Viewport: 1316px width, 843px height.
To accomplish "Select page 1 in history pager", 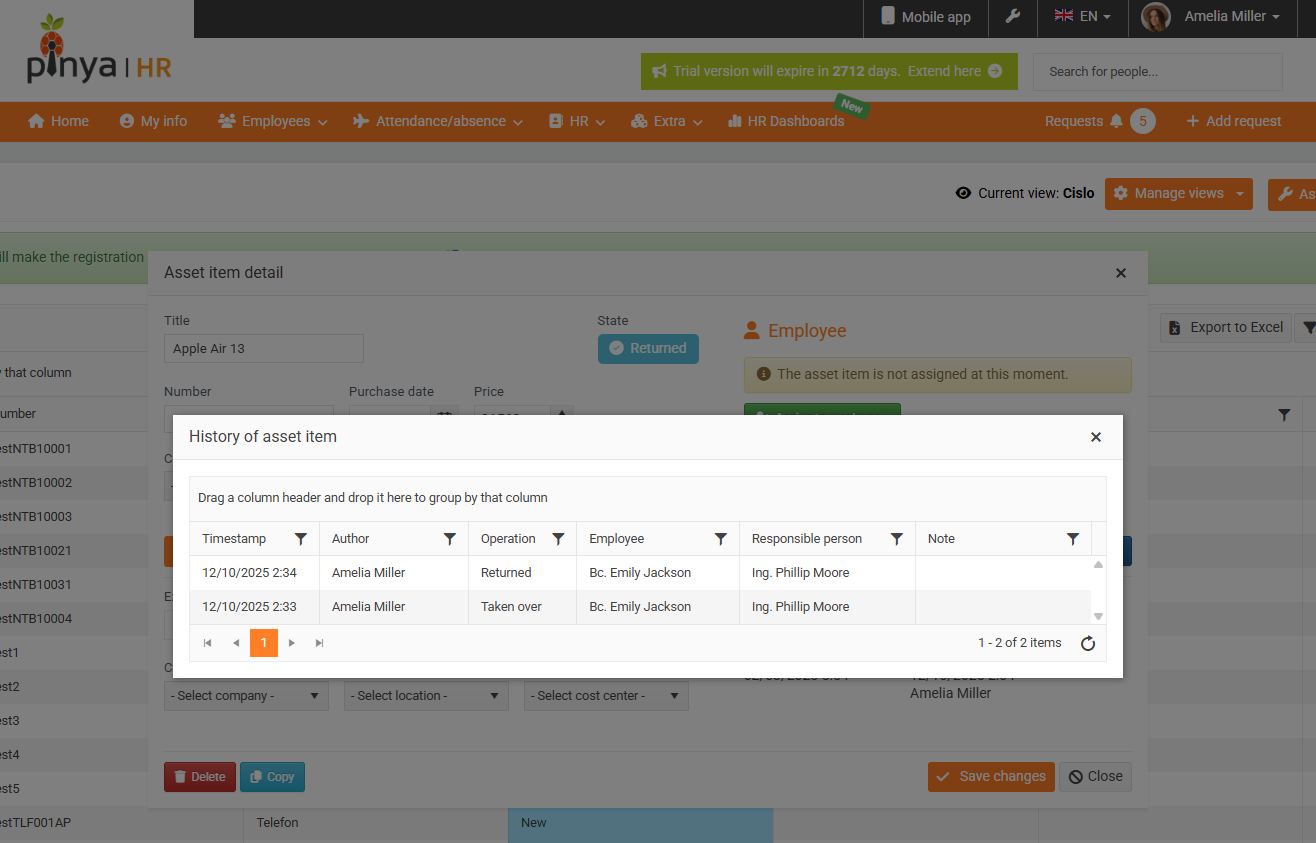I will [x=264, y=643].
